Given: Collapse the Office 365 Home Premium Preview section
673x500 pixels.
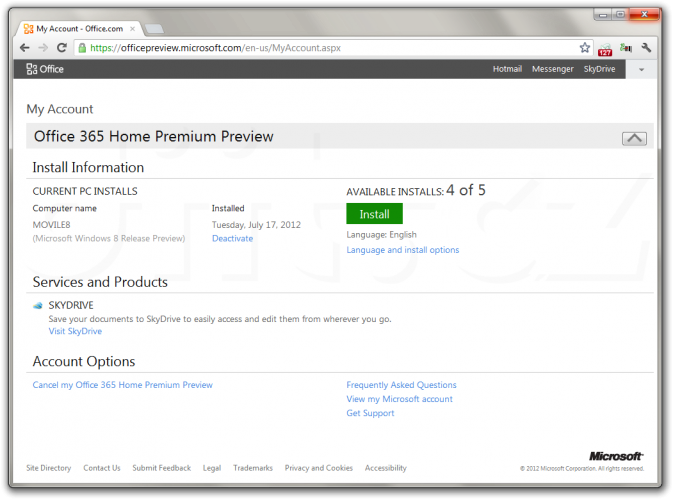Looking at the screenshot, I should [634, 138].
